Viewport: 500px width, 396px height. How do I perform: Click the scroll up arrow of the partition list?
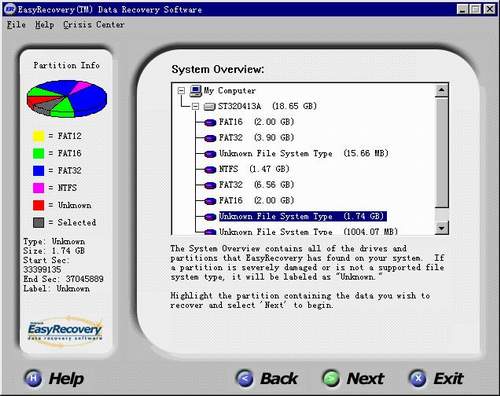pyautogui.click(x=442, y=90)
